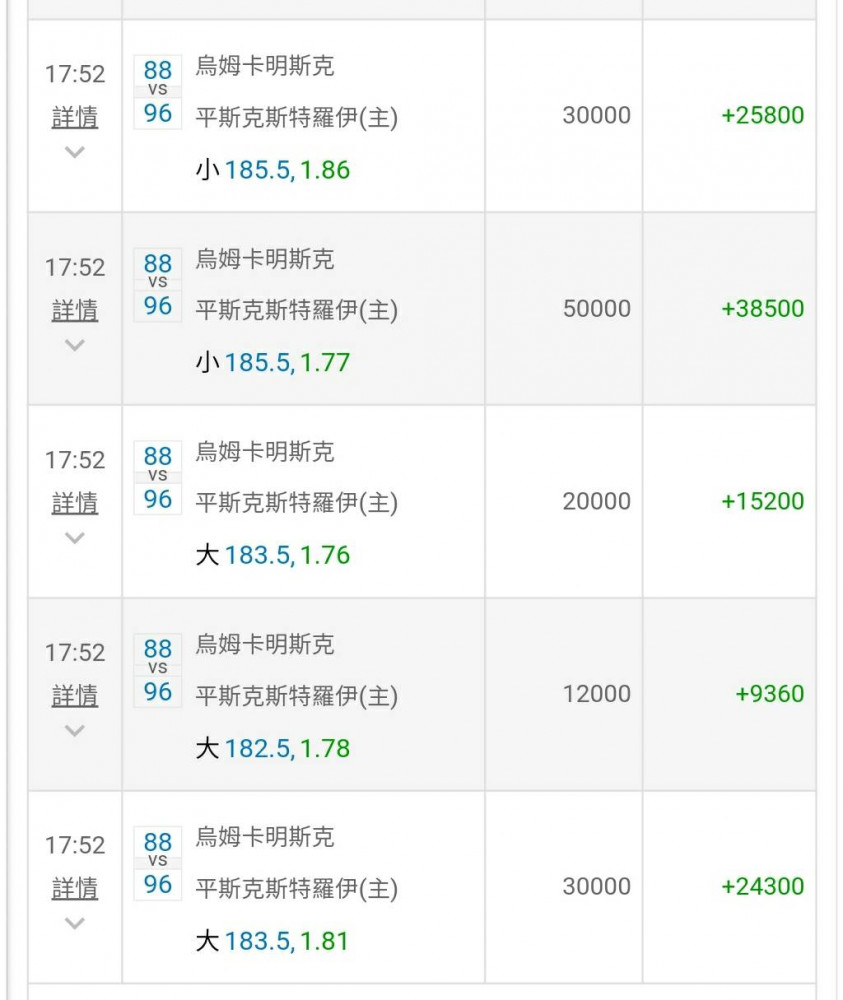
Task: Select the 小 185.5, 1.86 odds text
Action: 273,170
